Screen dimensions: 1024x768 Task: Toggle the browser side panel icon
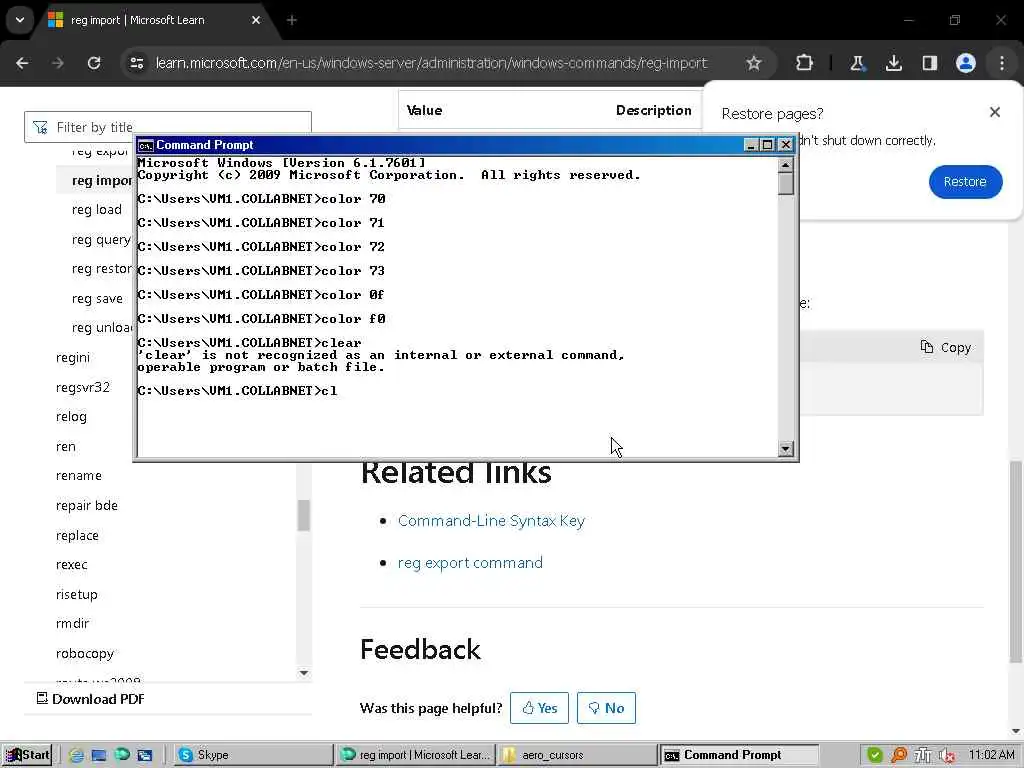929,63
